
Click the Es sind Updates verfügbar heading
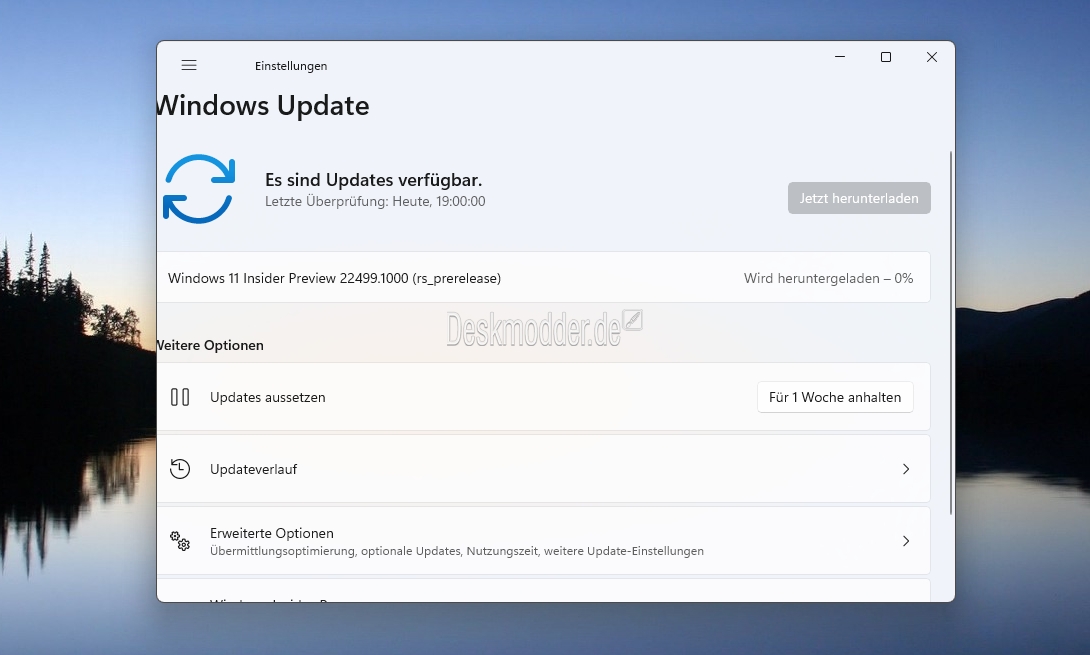(373, 180)
